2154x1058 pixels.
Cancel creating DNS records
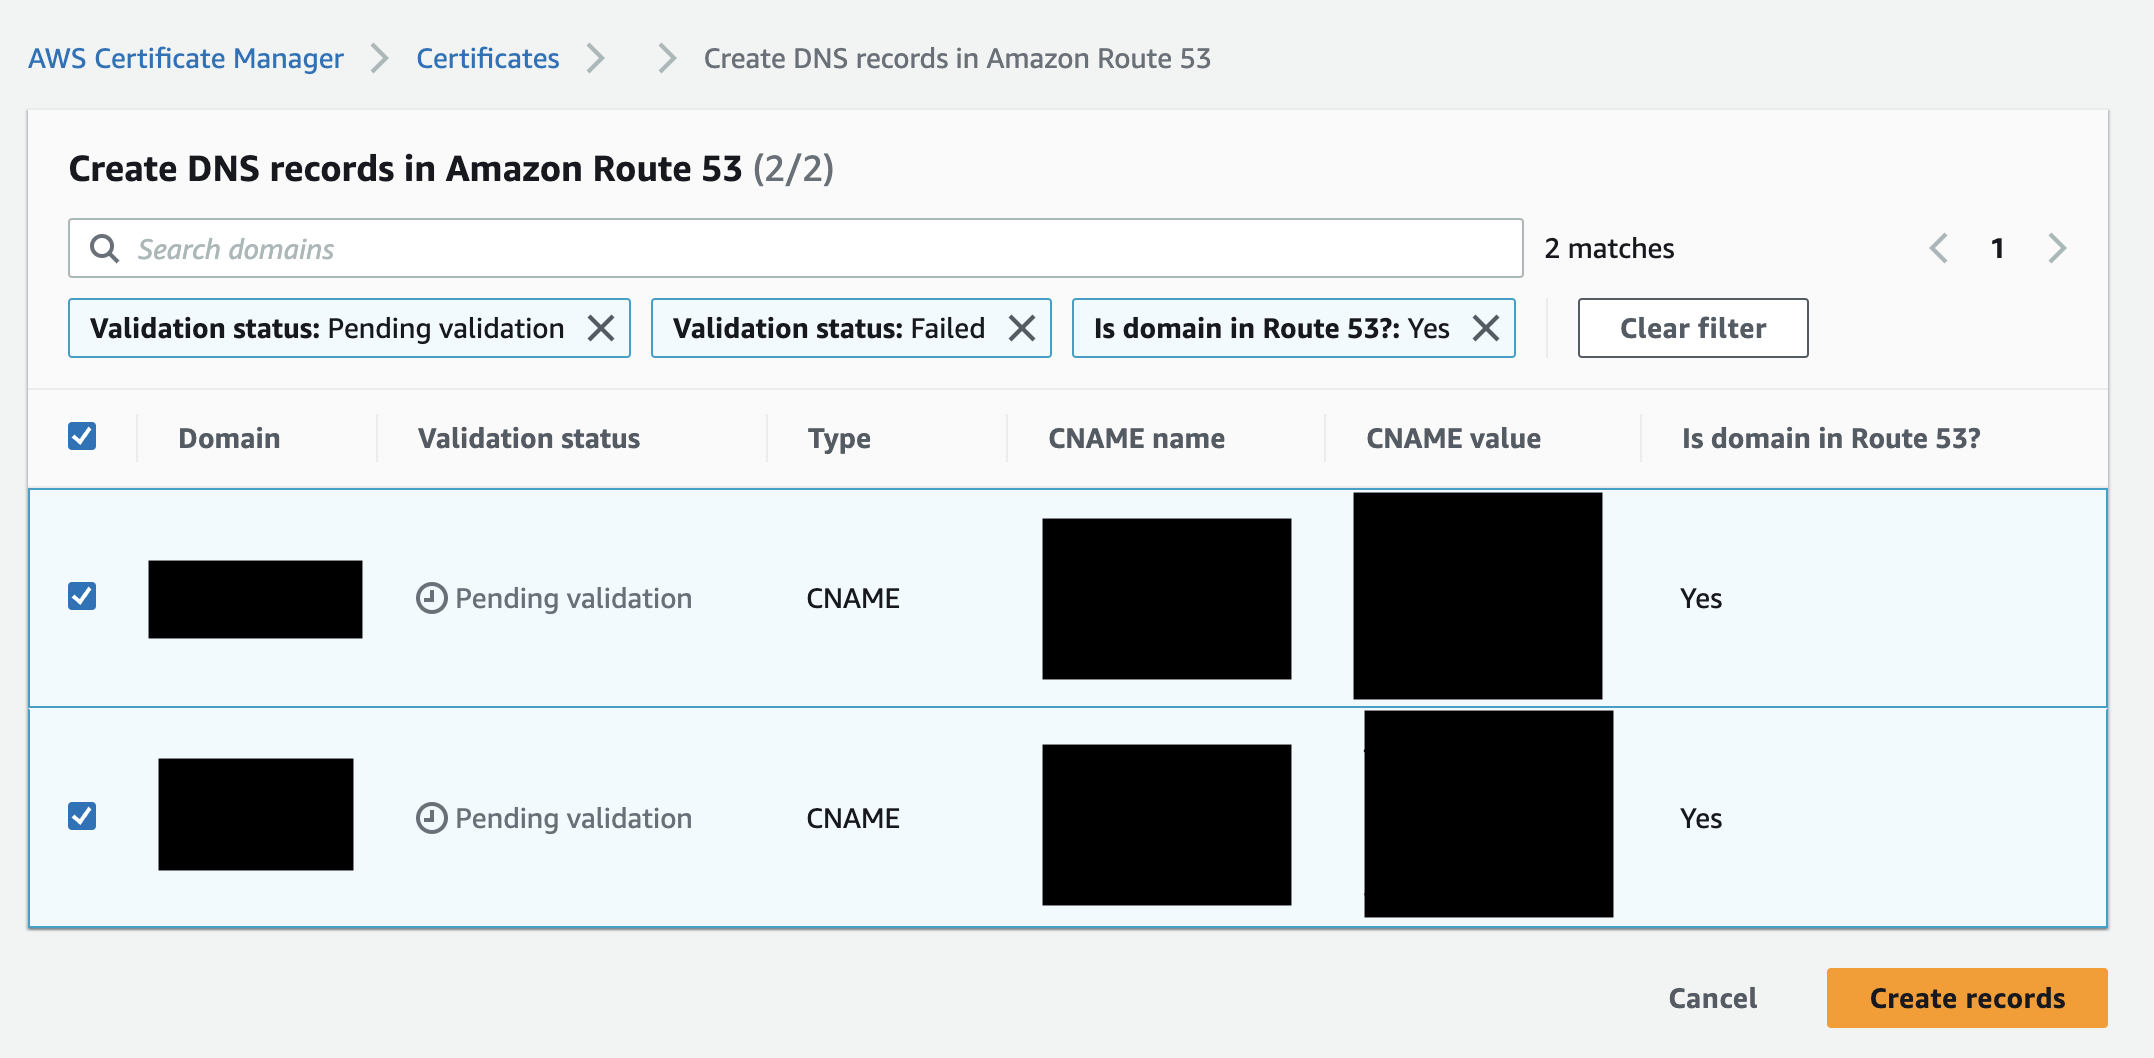(1713, 998)
